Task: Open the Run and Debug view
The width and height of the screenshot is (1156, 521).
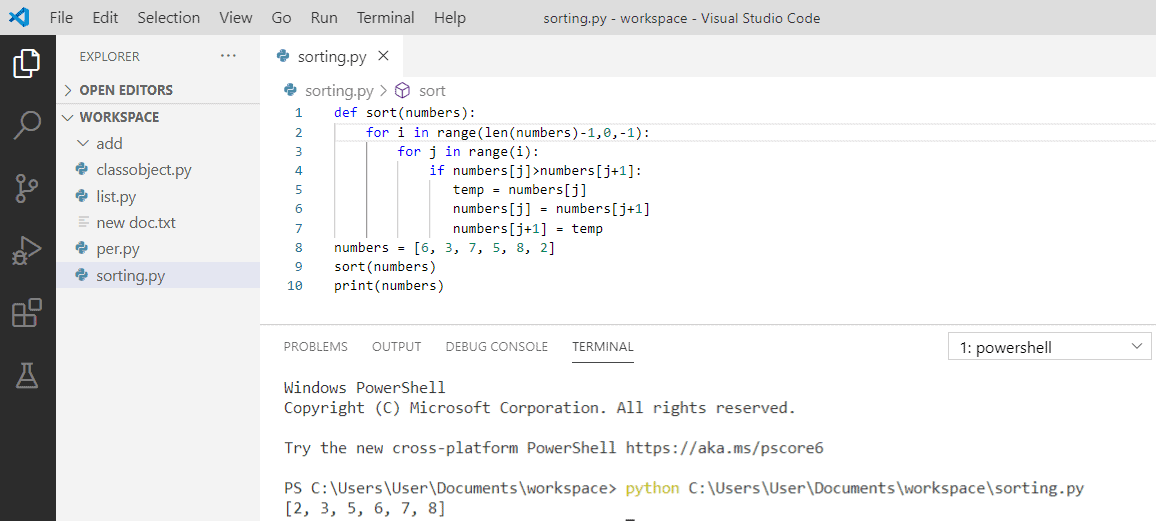Action: click(27, 252)
